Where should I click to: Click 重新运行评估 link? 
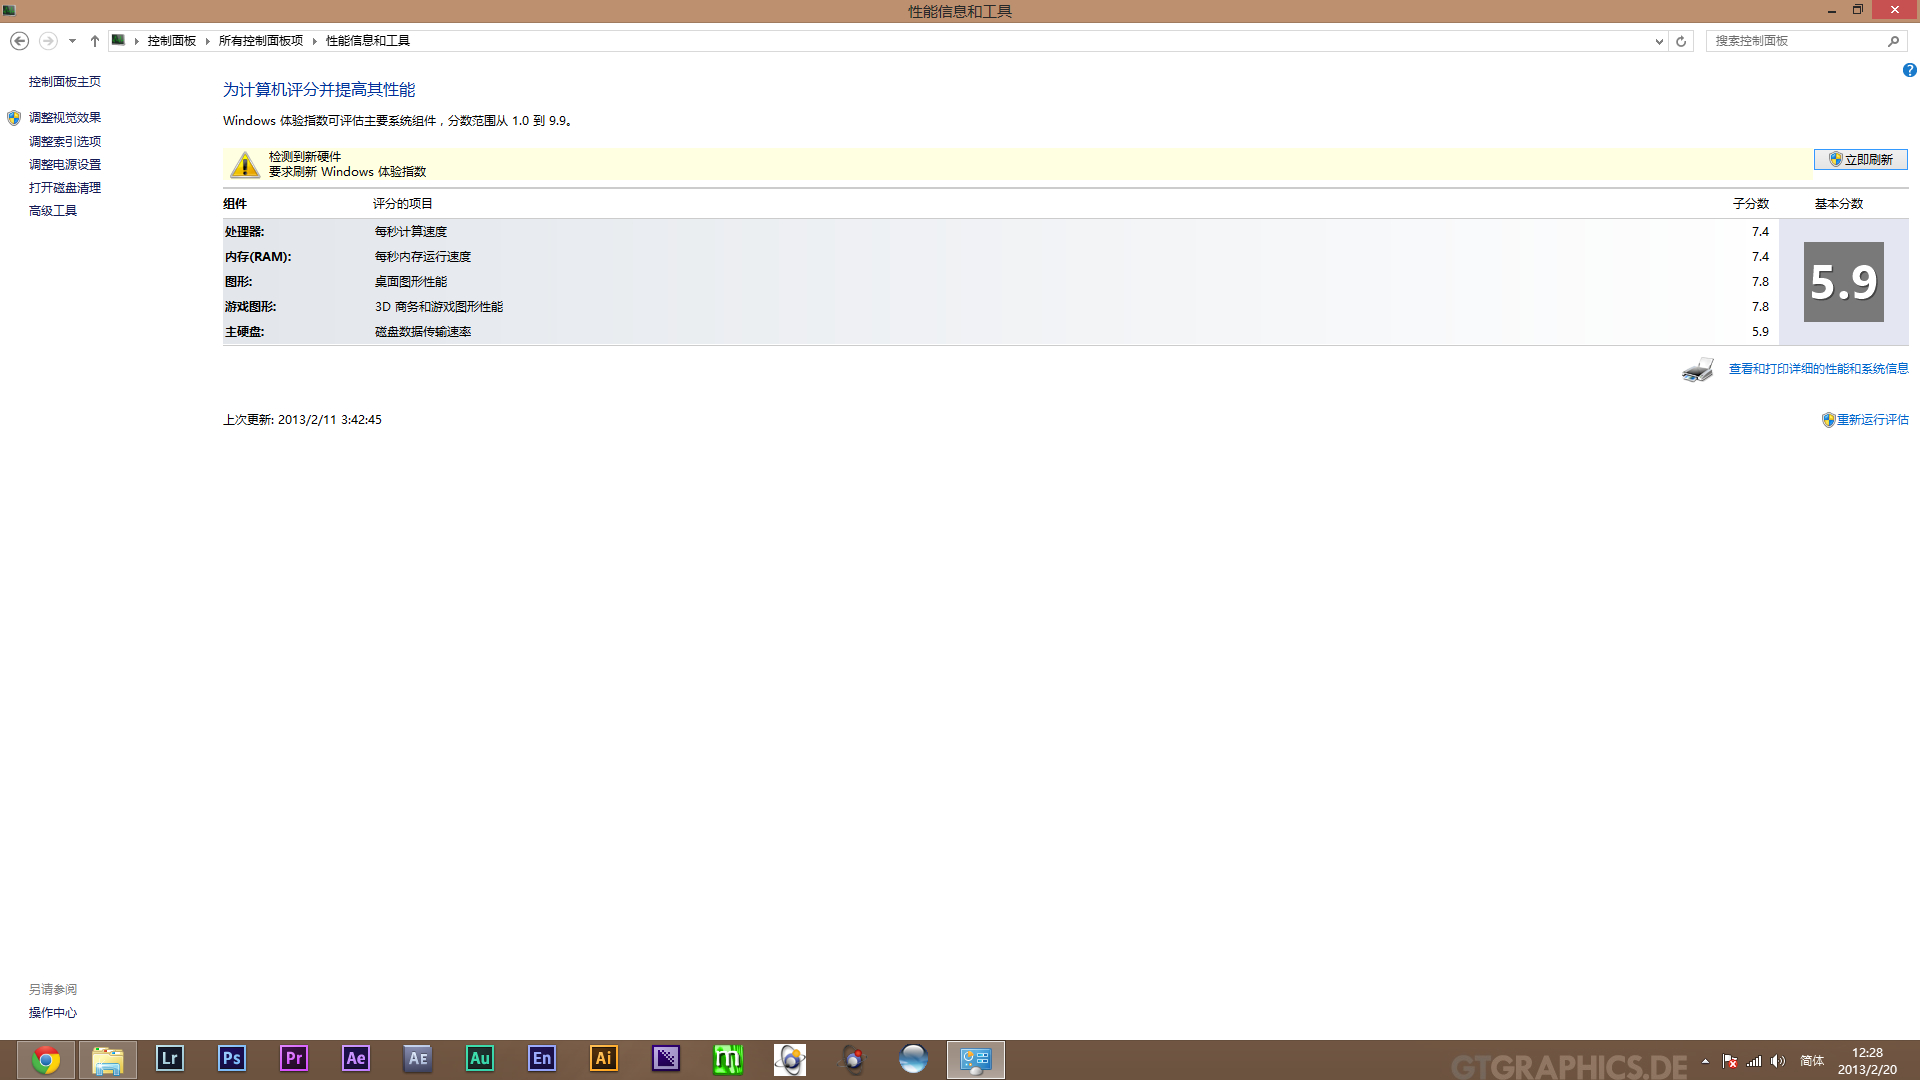(1872, 420)
